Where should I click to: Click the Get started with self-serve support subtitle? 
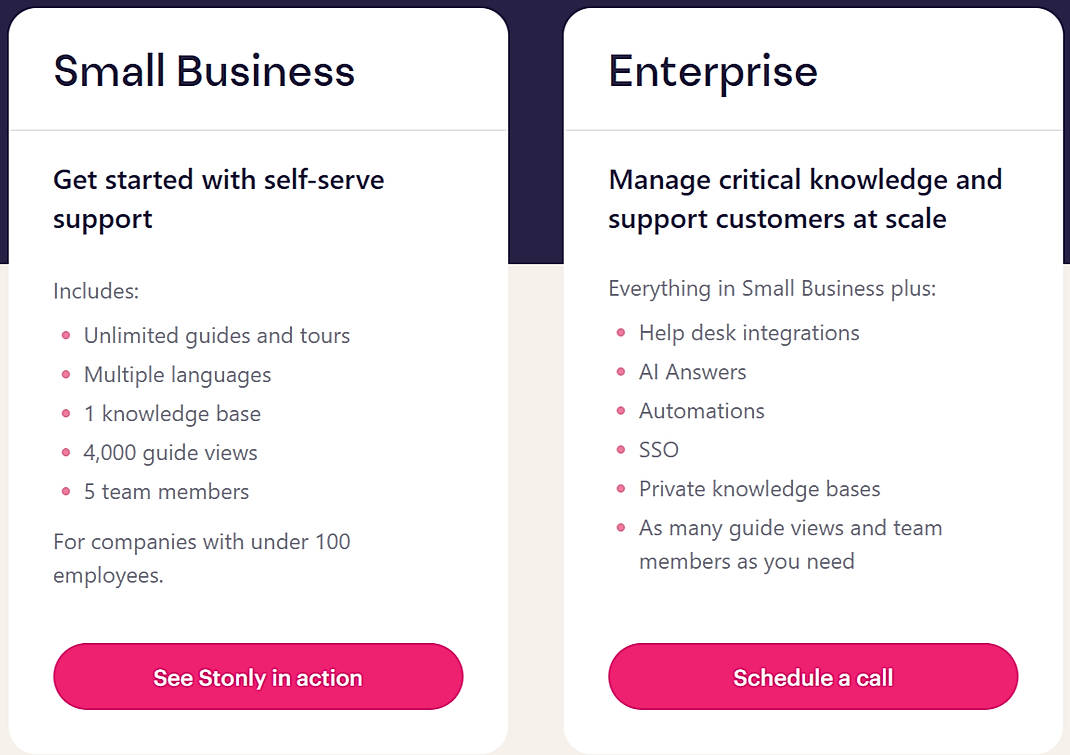(x=219, y=199)
